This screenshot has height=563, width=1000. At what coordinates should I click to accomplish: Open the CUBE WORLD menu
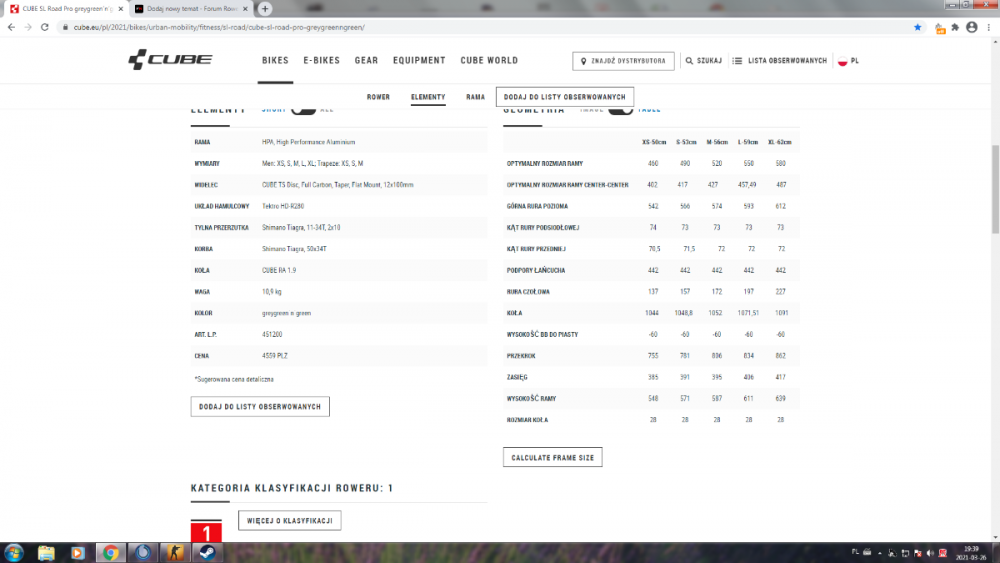tap(489, 61)
